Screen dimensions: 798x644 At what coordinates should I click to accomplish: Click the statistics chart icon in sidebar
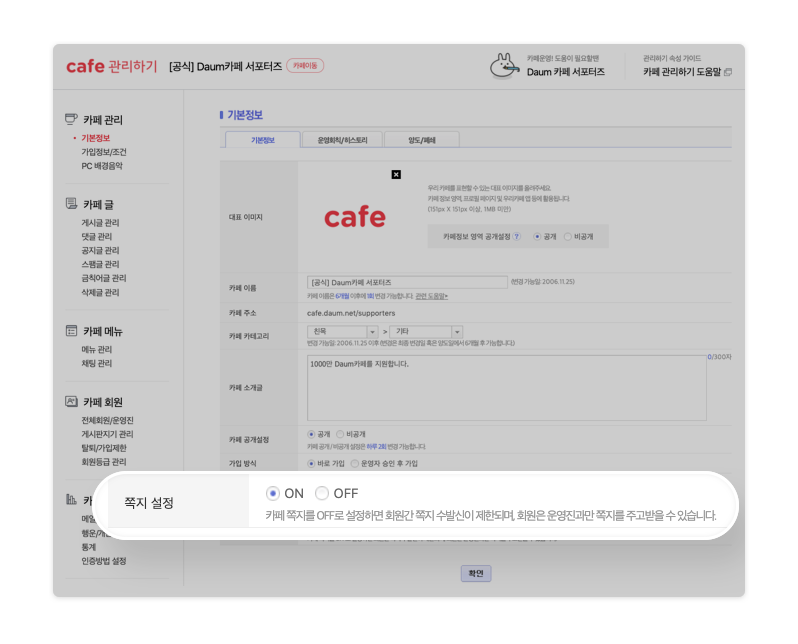click(x=71, y=499)
